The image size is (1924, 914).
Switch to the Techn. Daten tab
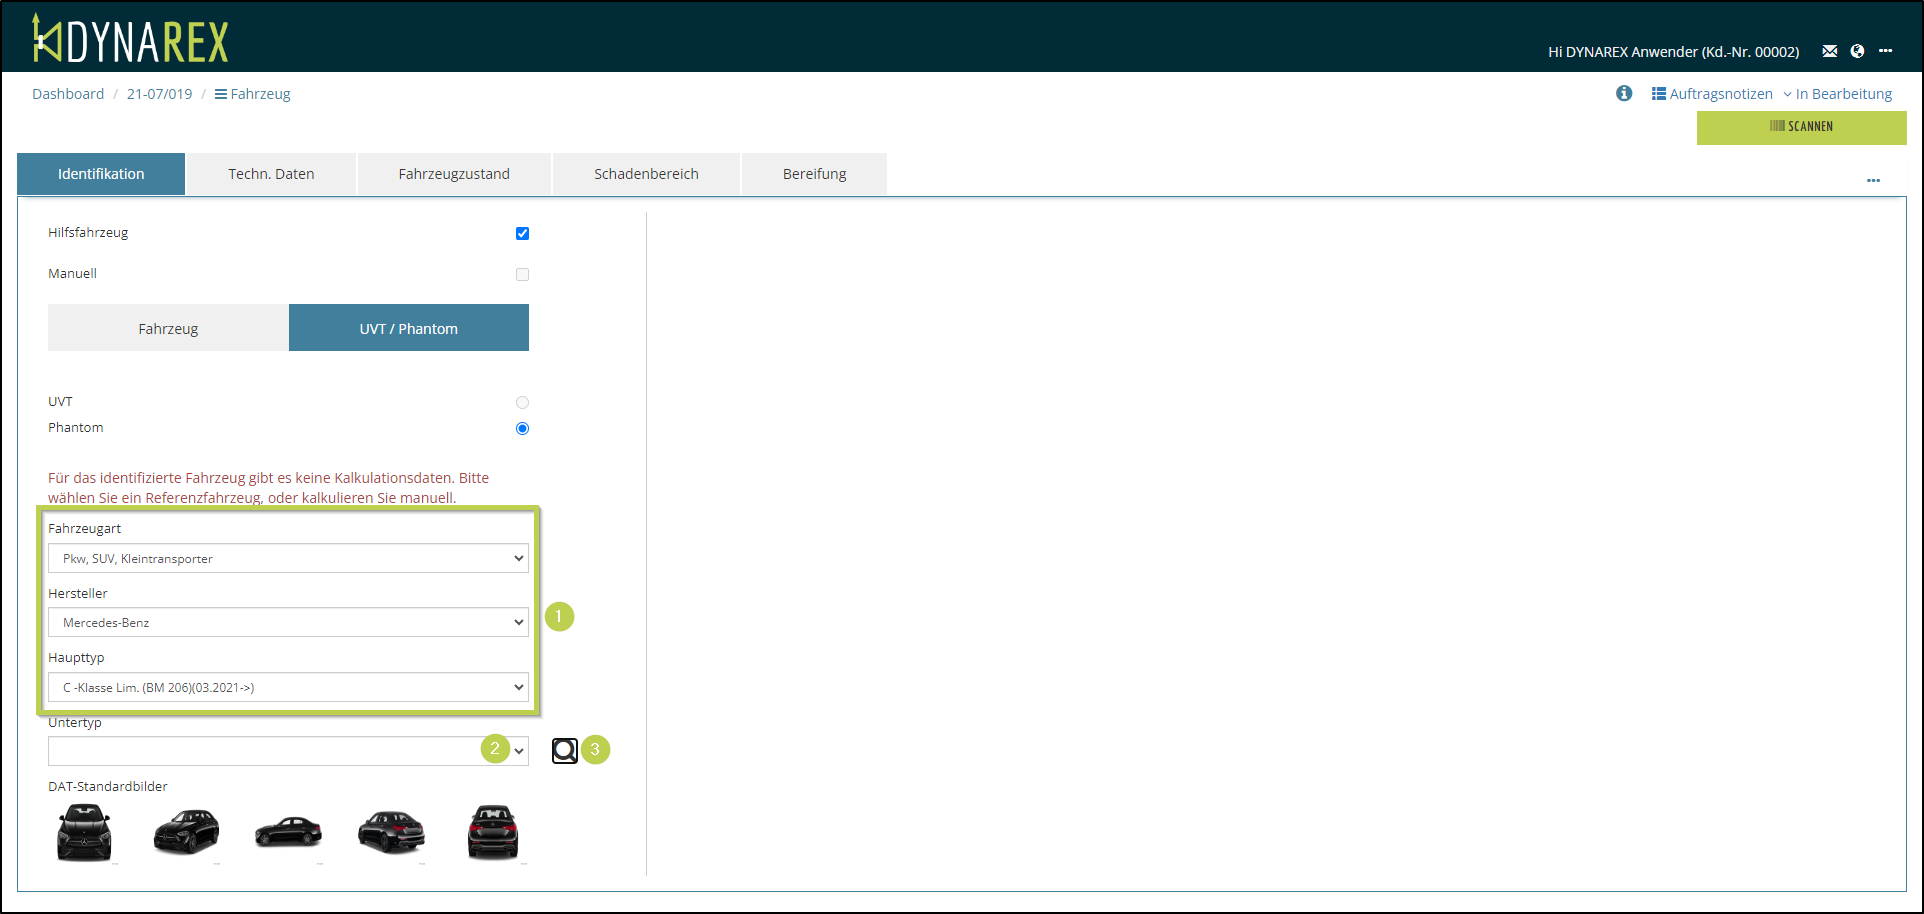click(271, 174)
